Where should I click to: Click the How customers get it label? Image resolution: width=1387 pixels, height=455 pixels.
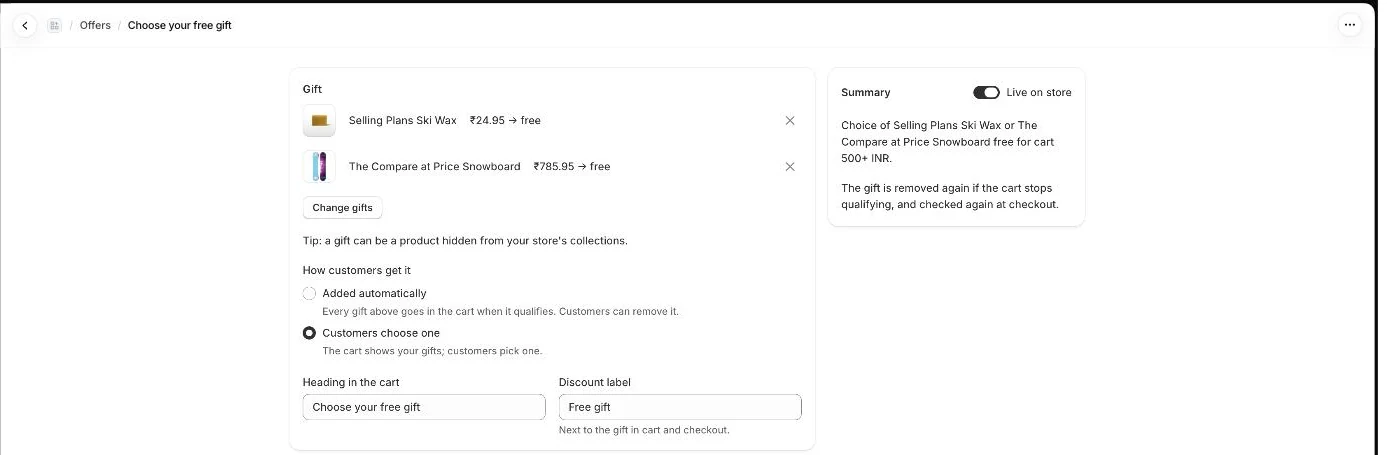(357, 271)
